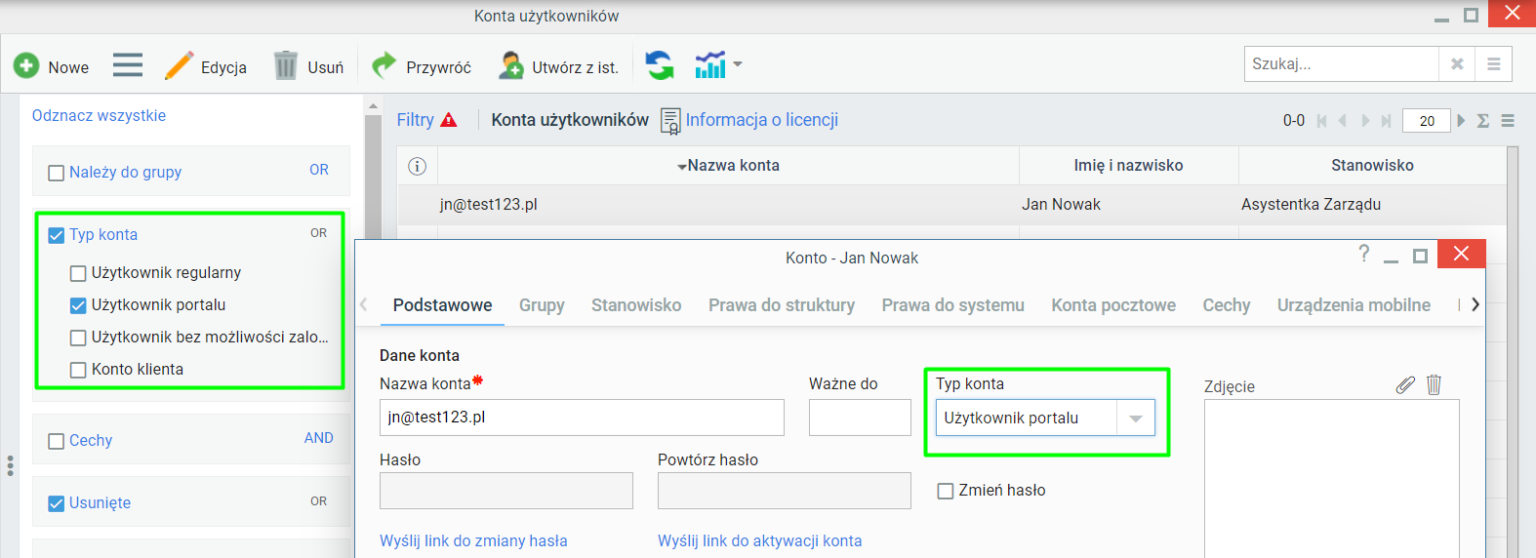Open the Prawa do struktury tab
Image resolution: width=1536 pixels, height=558 pixels.
(782, 305)
